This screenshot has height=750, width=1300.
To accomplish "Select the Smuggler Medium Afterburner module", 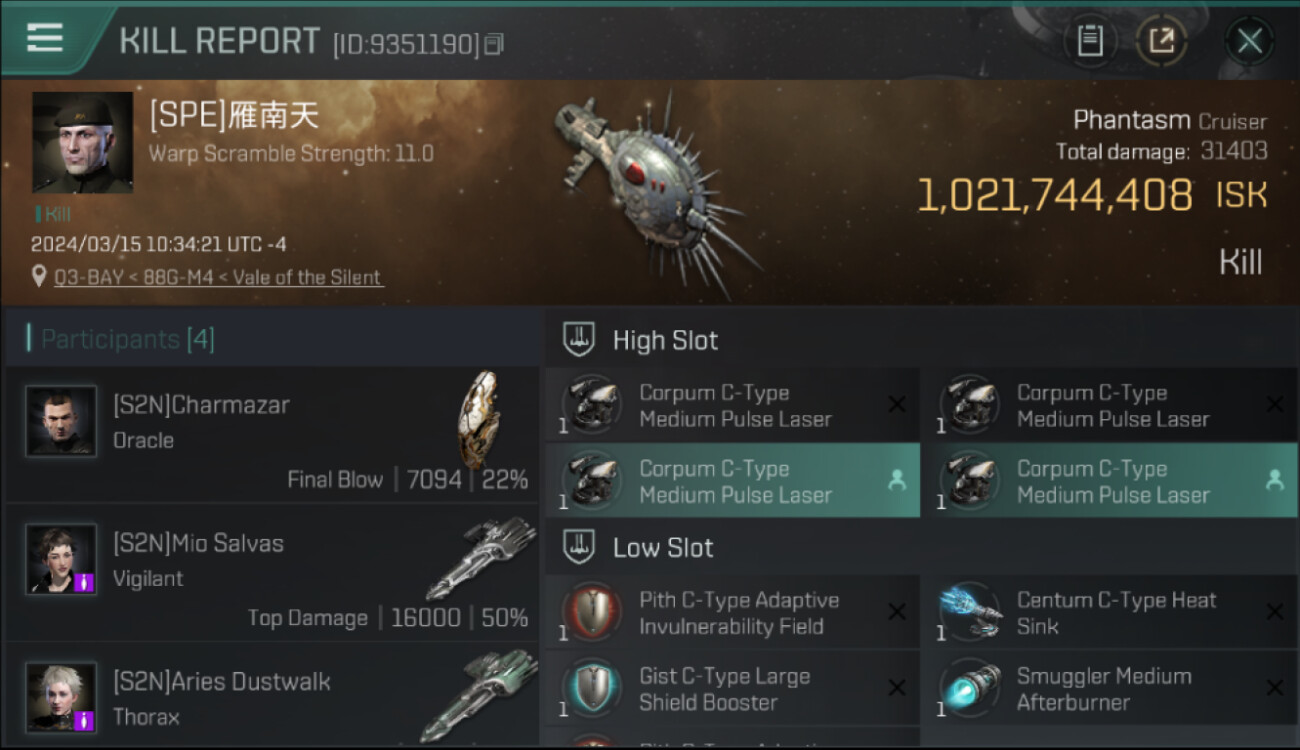I will pos(1110,688).
